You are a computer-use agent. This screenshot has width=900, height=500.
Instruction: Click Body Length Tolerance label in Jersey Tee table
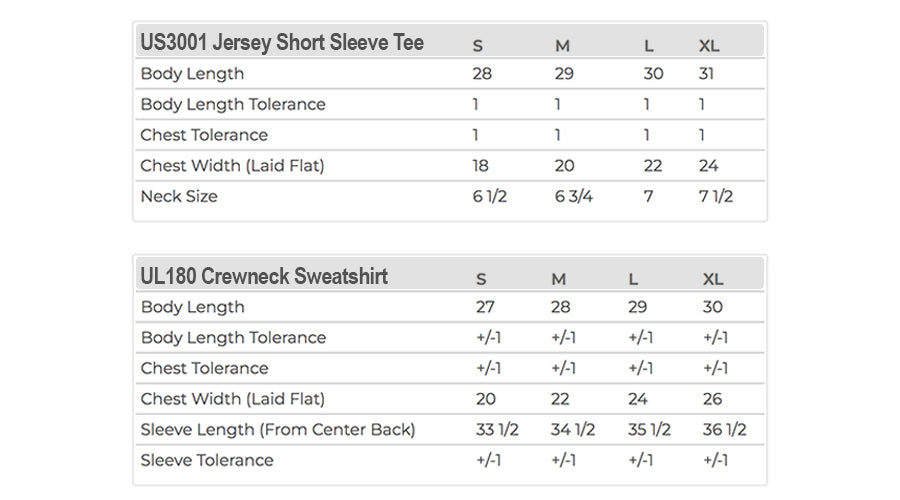(x=233, y=104)
